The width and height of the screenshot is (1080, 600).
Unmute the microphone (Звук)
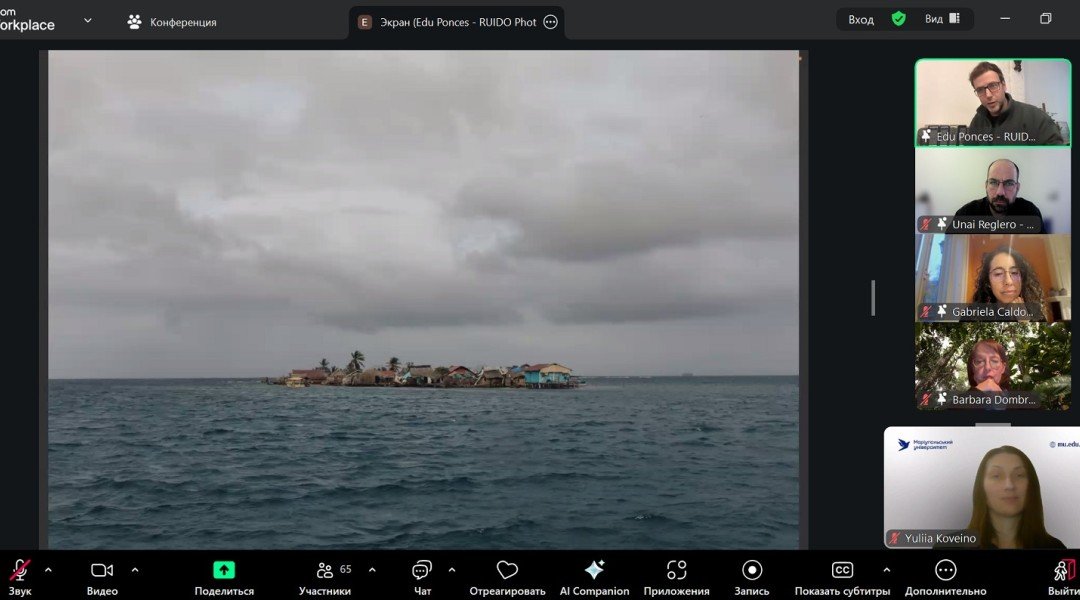click(x=19, y=570)
